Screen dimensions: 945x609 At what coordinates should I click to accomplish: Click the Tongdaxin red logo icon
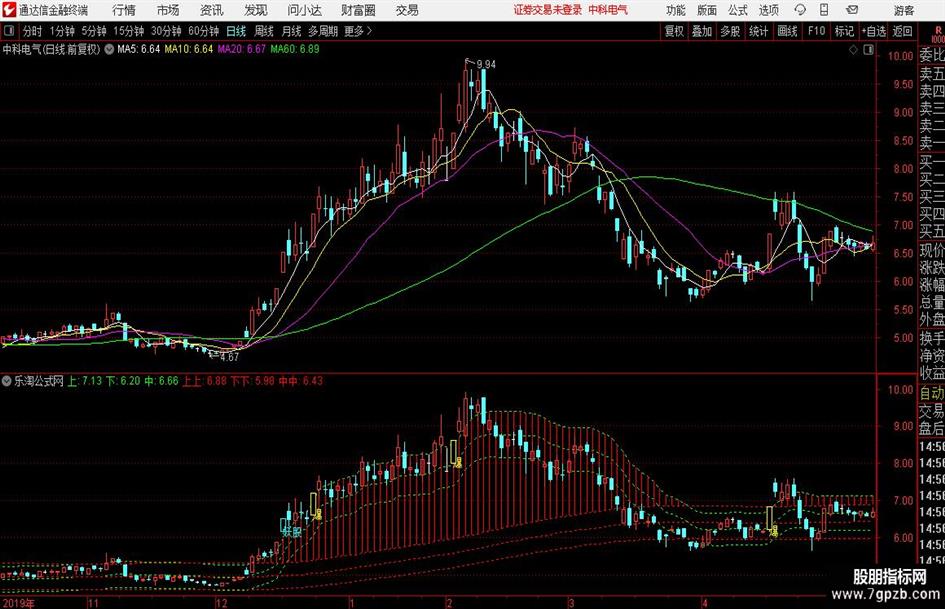9,10
